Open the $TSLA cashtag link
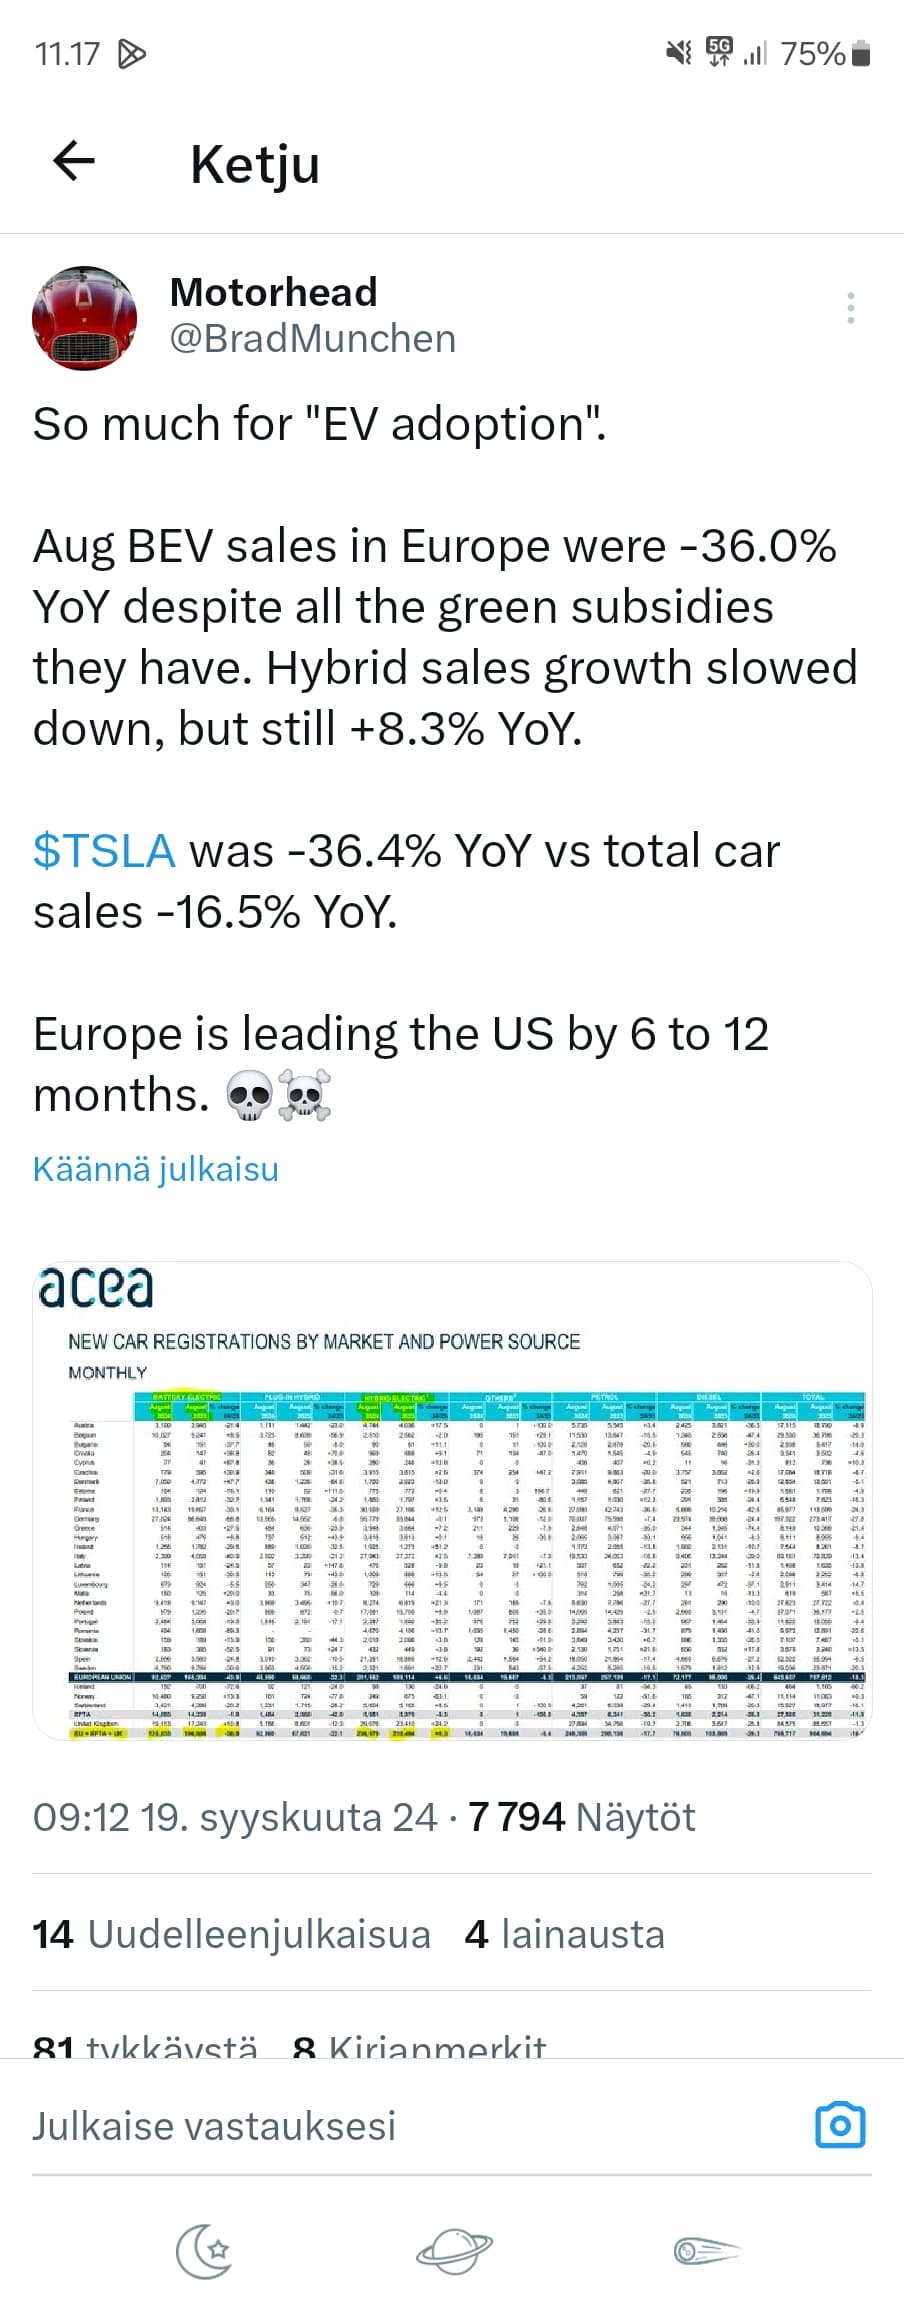 [104, 851]
